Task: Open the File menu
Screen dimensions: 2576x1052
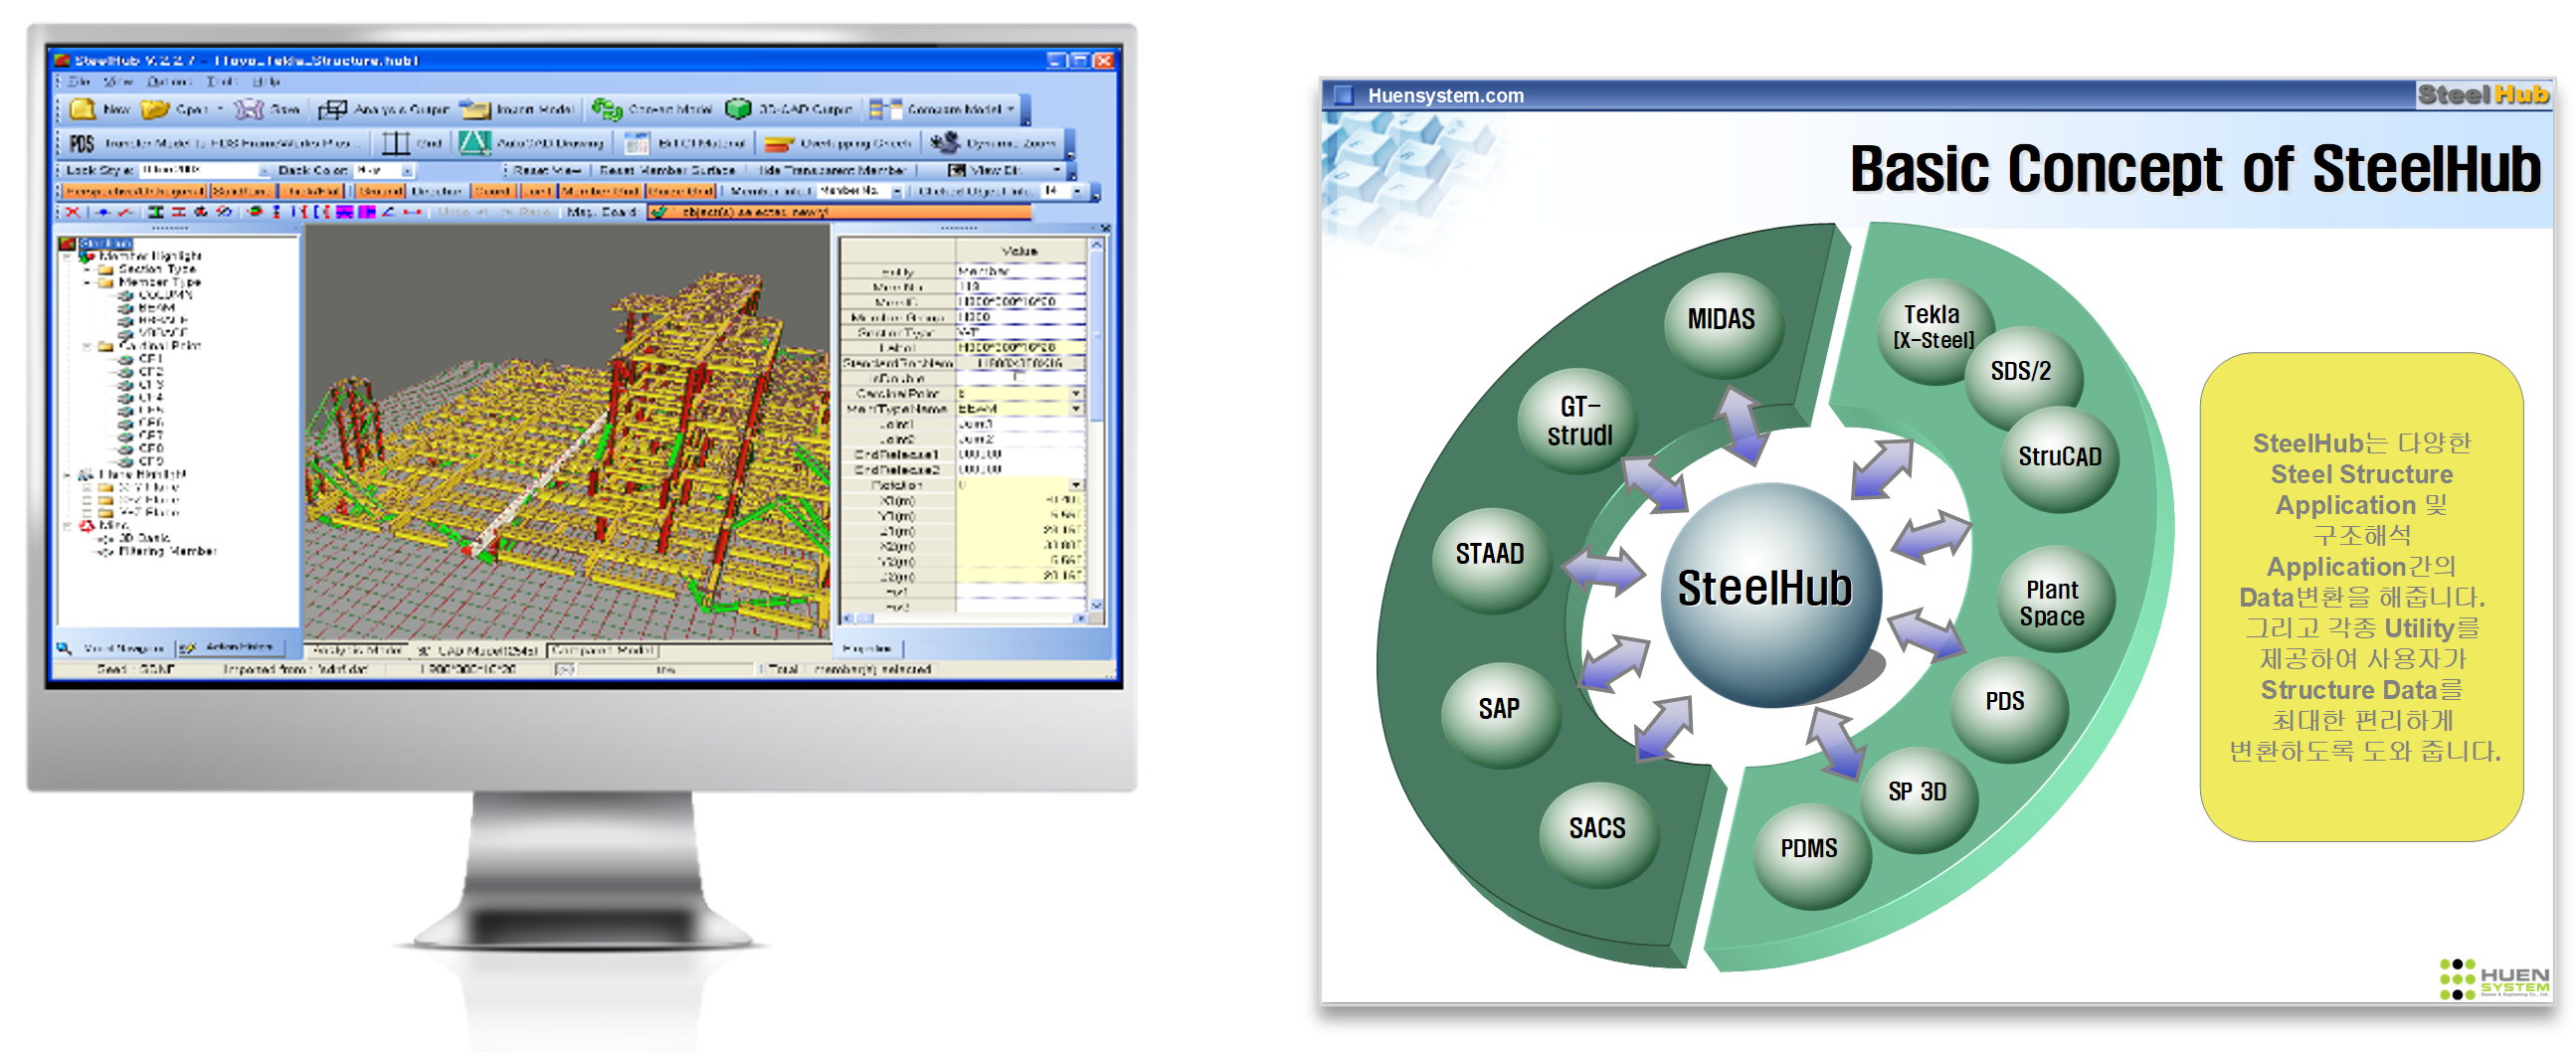Action: (80, 81)
